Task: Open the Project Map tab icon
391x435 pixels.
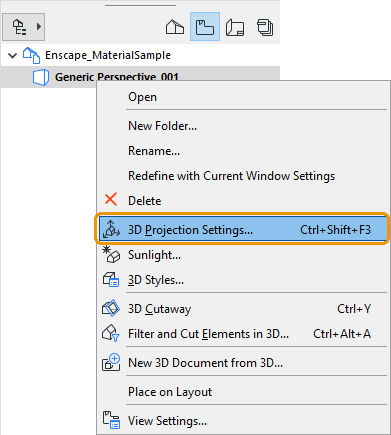Action: (175, 27)
